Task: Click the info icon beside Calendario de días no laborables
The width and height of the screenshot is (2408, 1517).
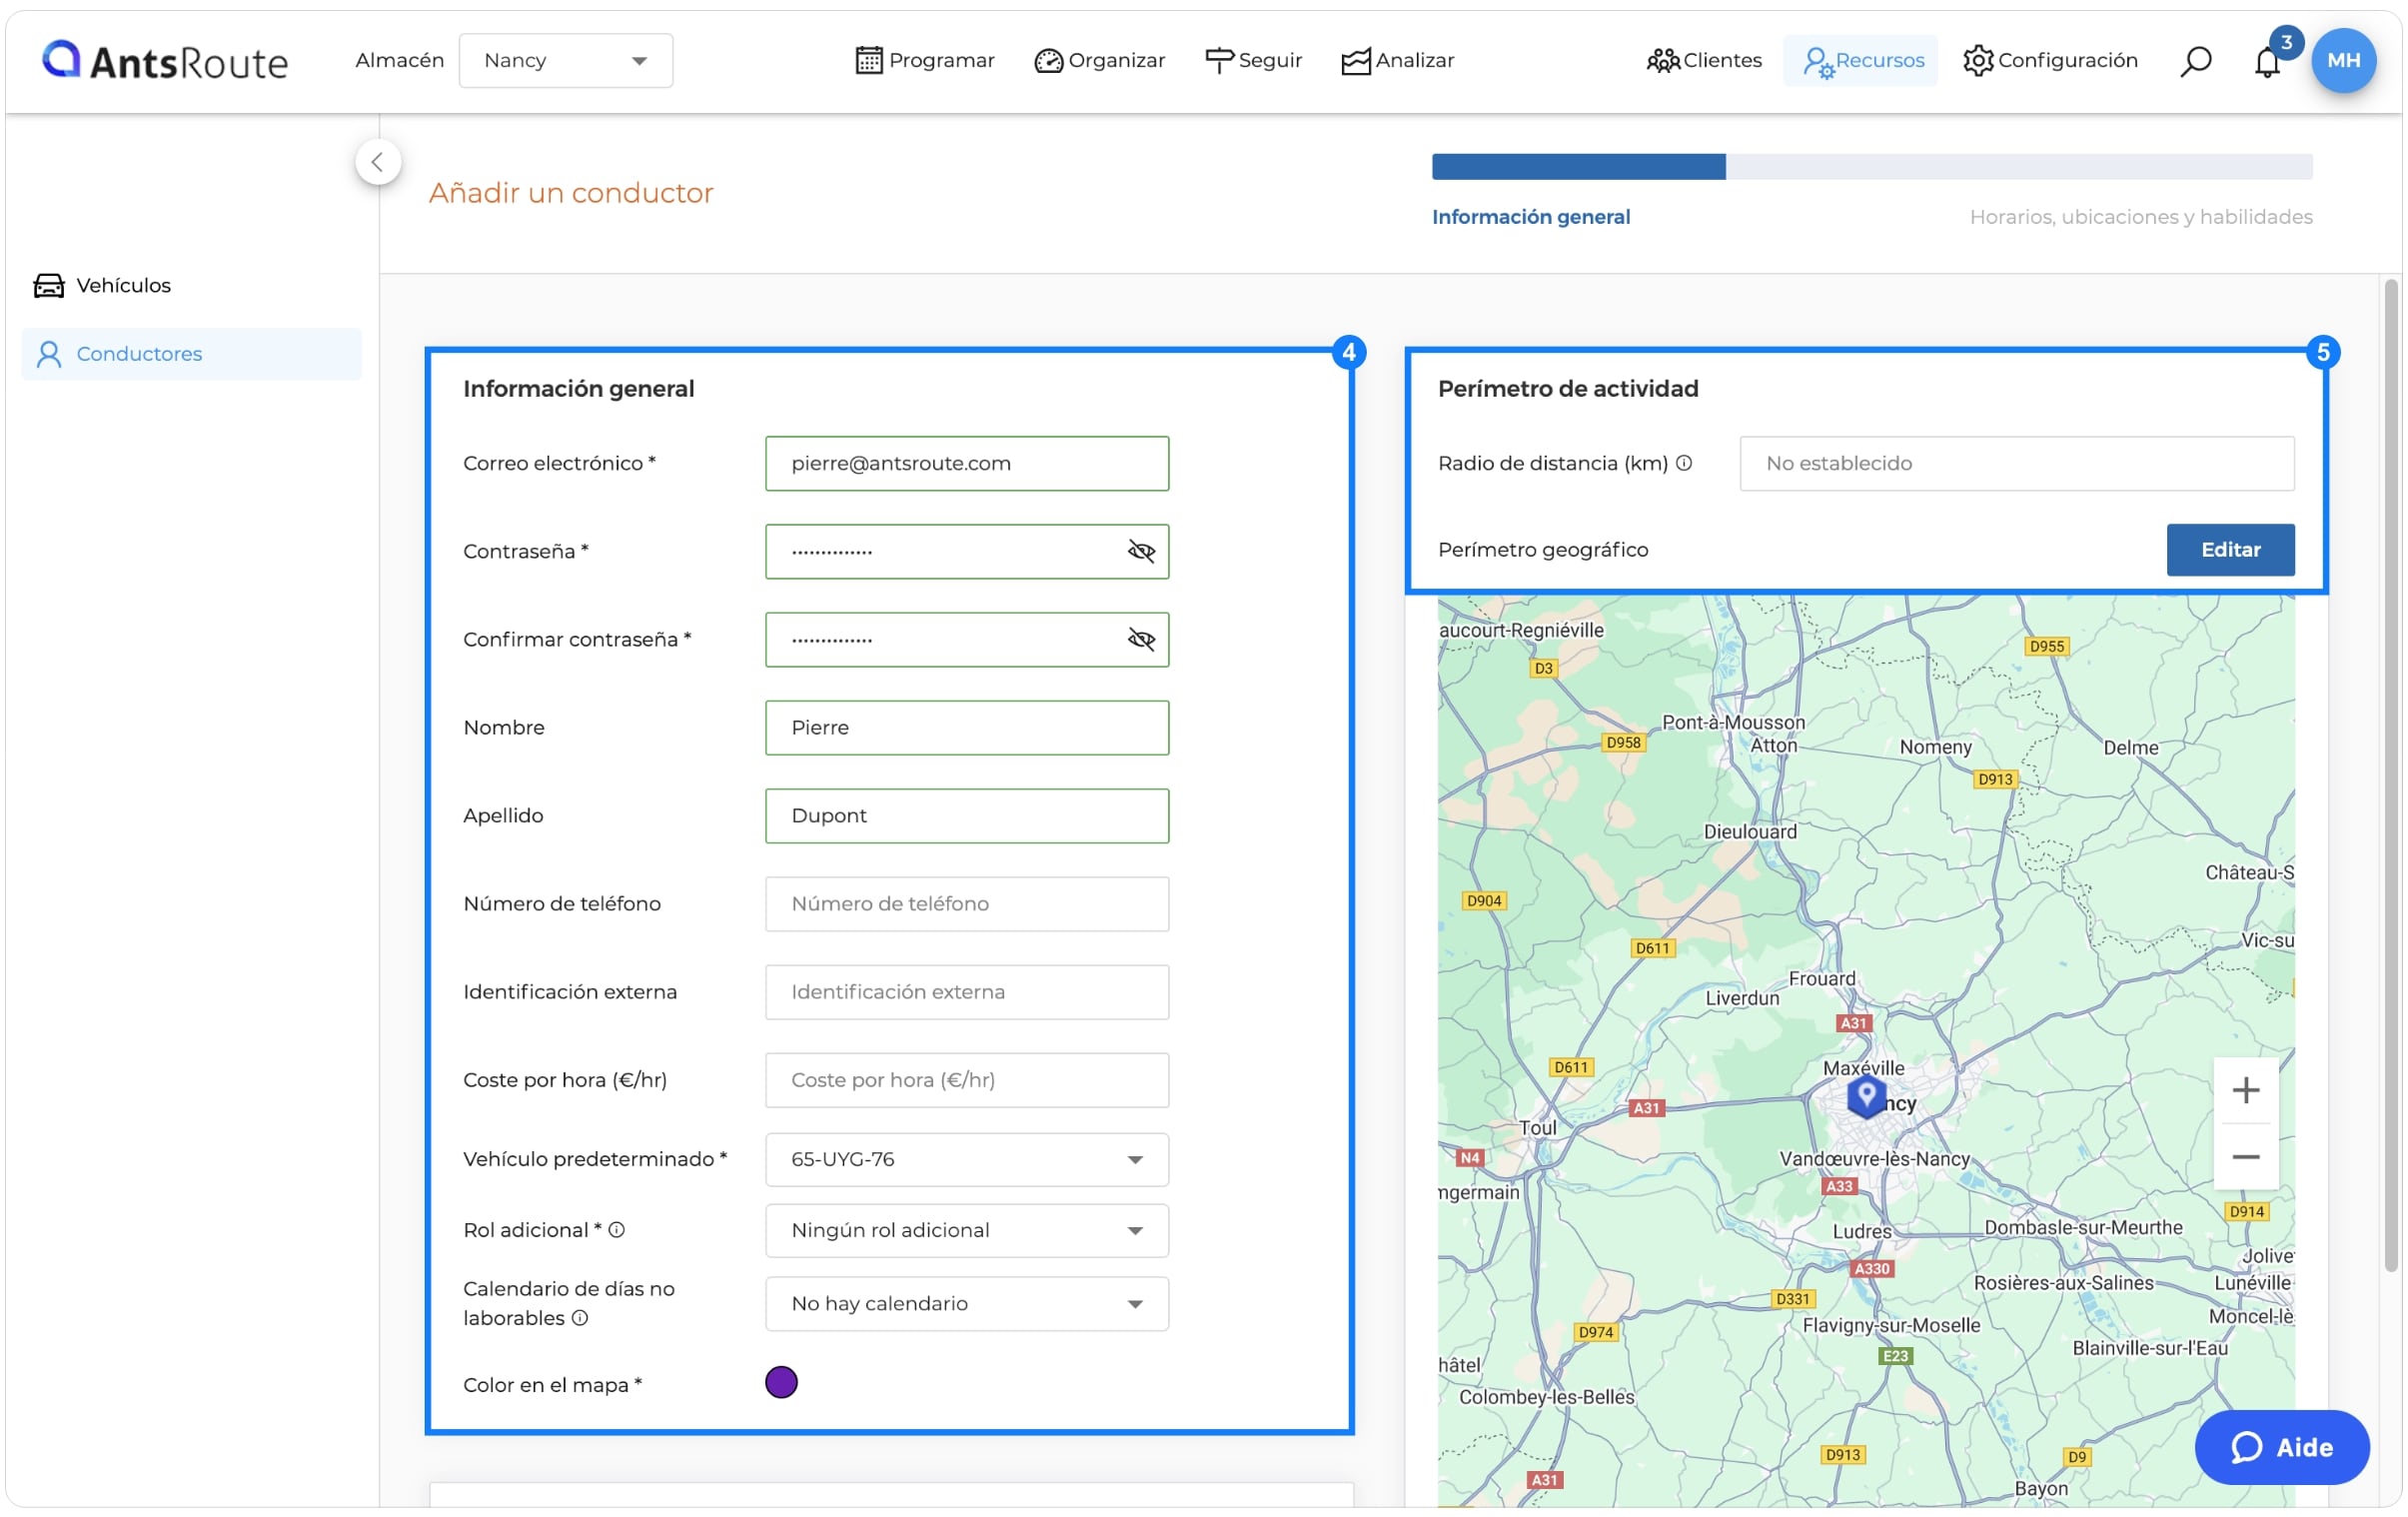Action: pyautogui.click(x=580, y=1318)
